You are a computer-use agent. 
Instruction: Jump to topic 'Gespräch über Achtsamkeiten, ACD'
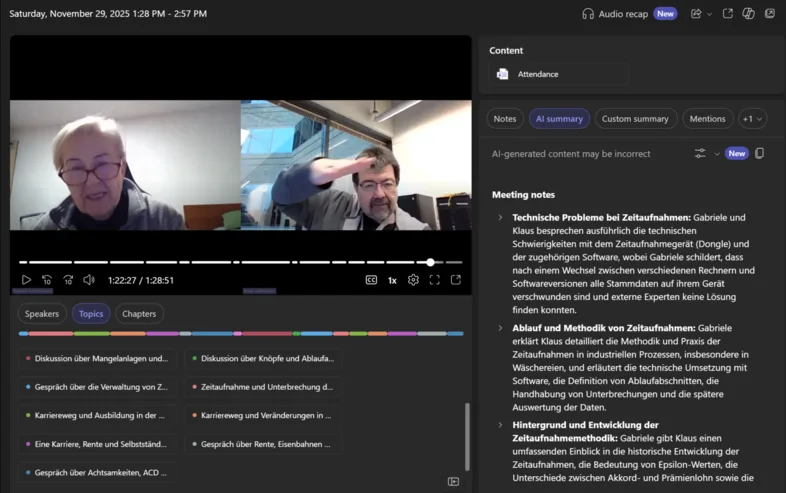click(x=100, y=472)
